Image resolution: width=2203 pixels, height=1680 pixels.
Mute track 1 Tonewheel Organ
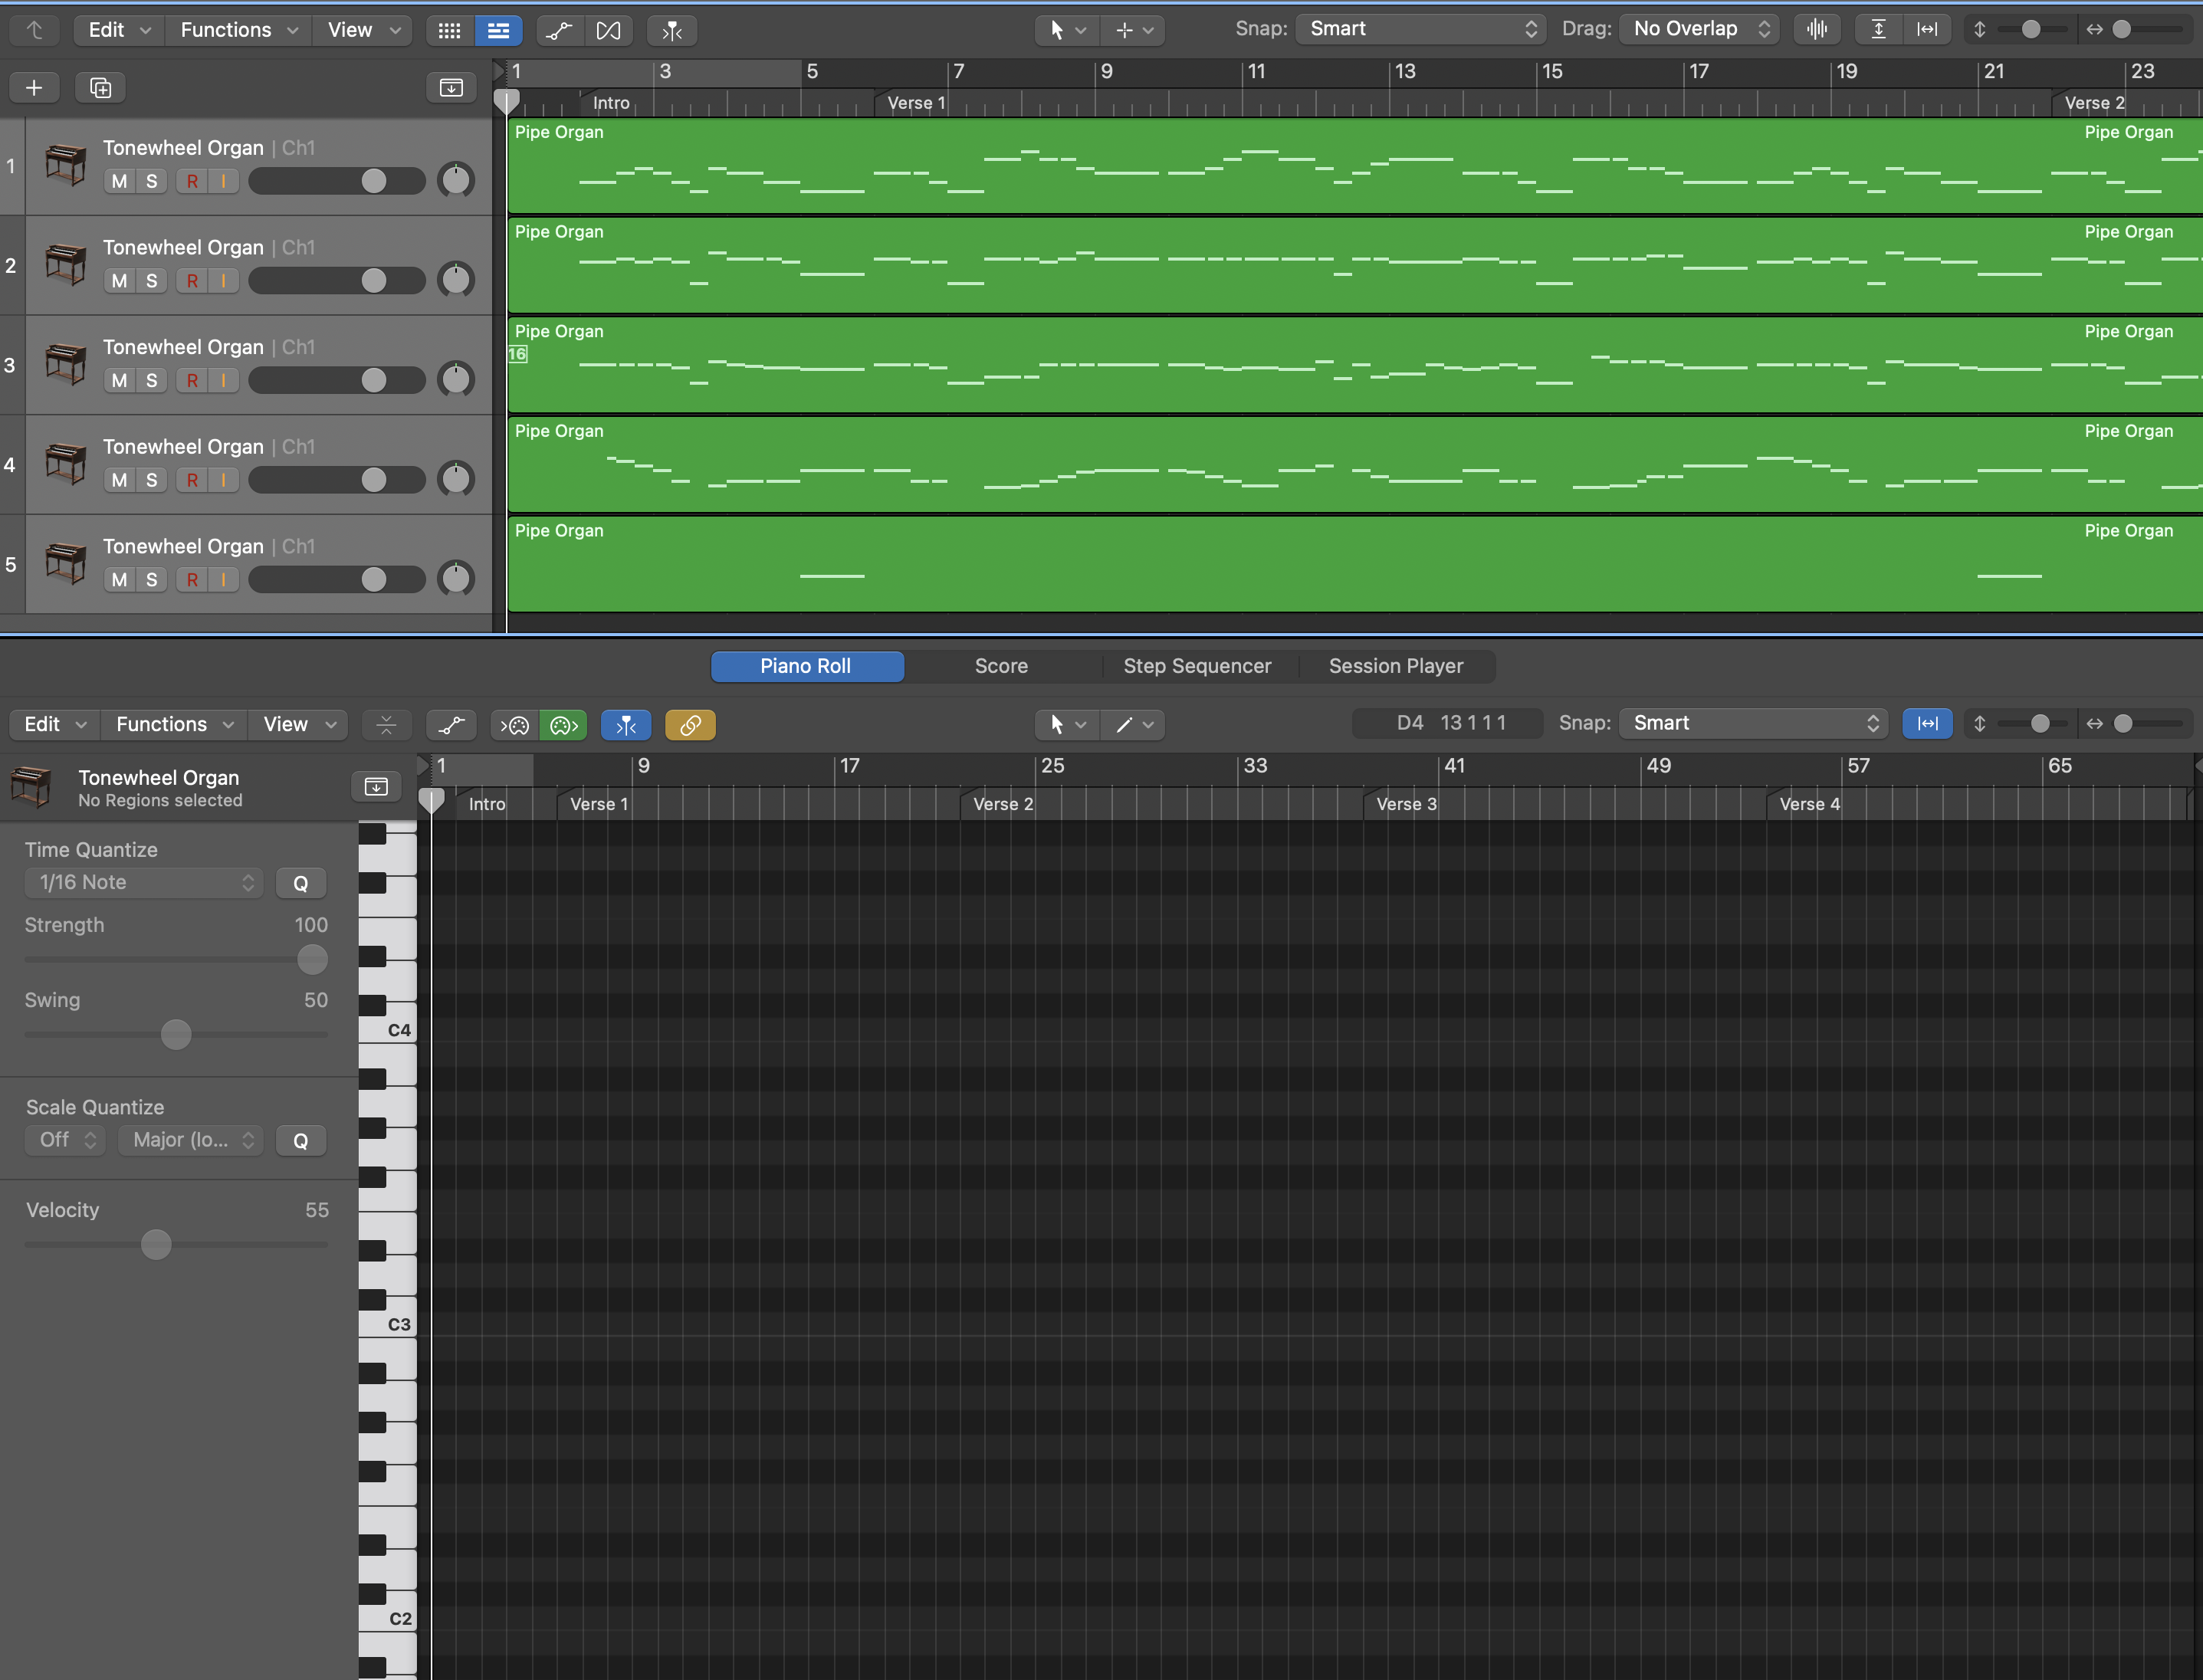[x=120, y=181]
